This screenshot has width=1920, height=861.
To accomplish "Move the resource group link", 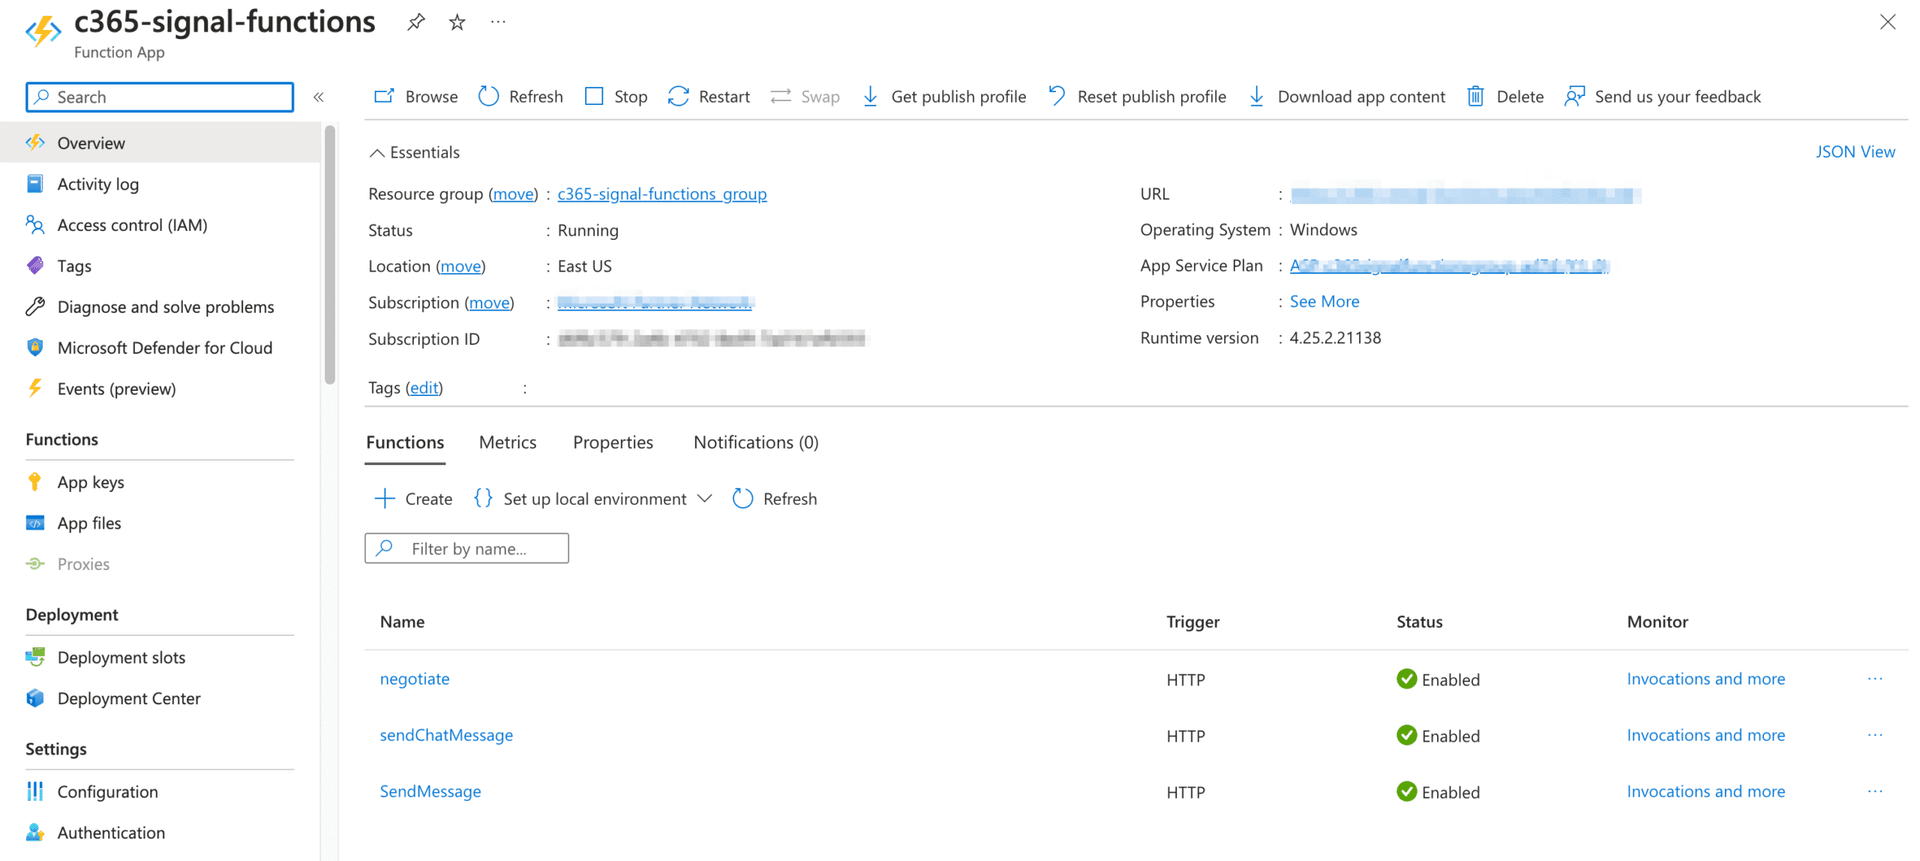I will pyautogui.click(x=513, y=194).
